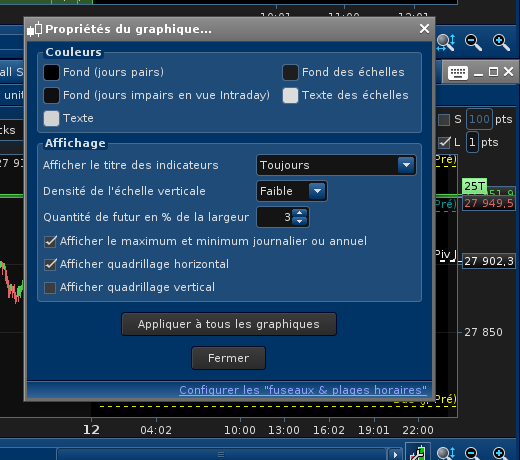The image size is (520, 460).
Task: Open Fond (jours pairs) color swatch
Action: coord(51,72)
